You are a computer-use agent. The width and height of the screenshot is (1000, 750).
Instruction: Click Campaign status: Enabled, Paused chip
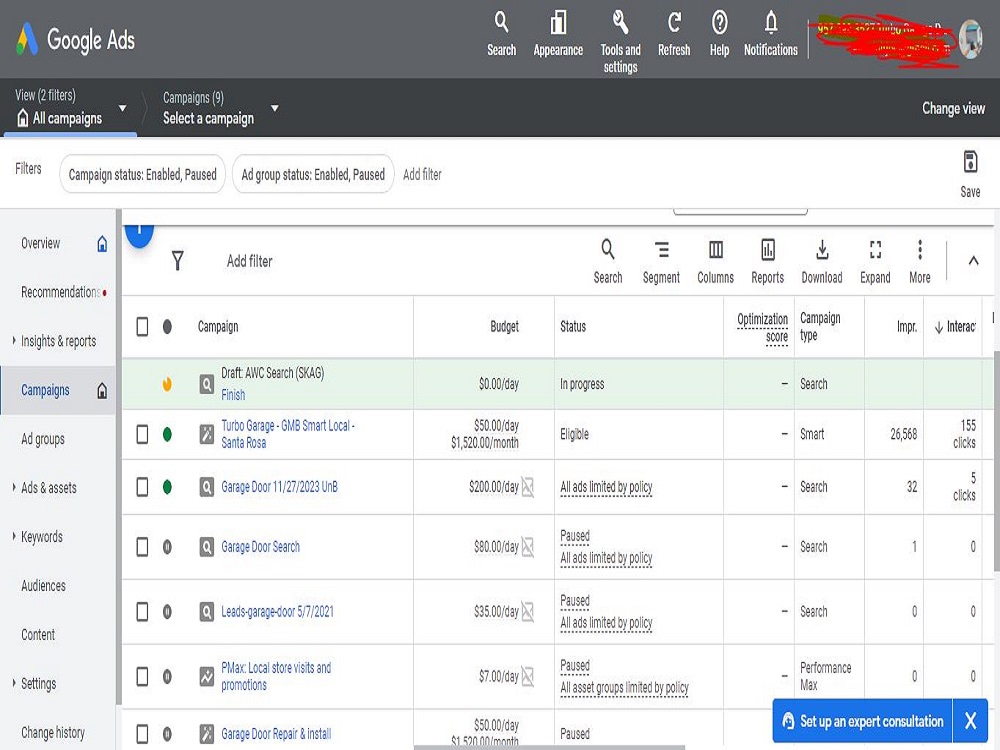142,174
